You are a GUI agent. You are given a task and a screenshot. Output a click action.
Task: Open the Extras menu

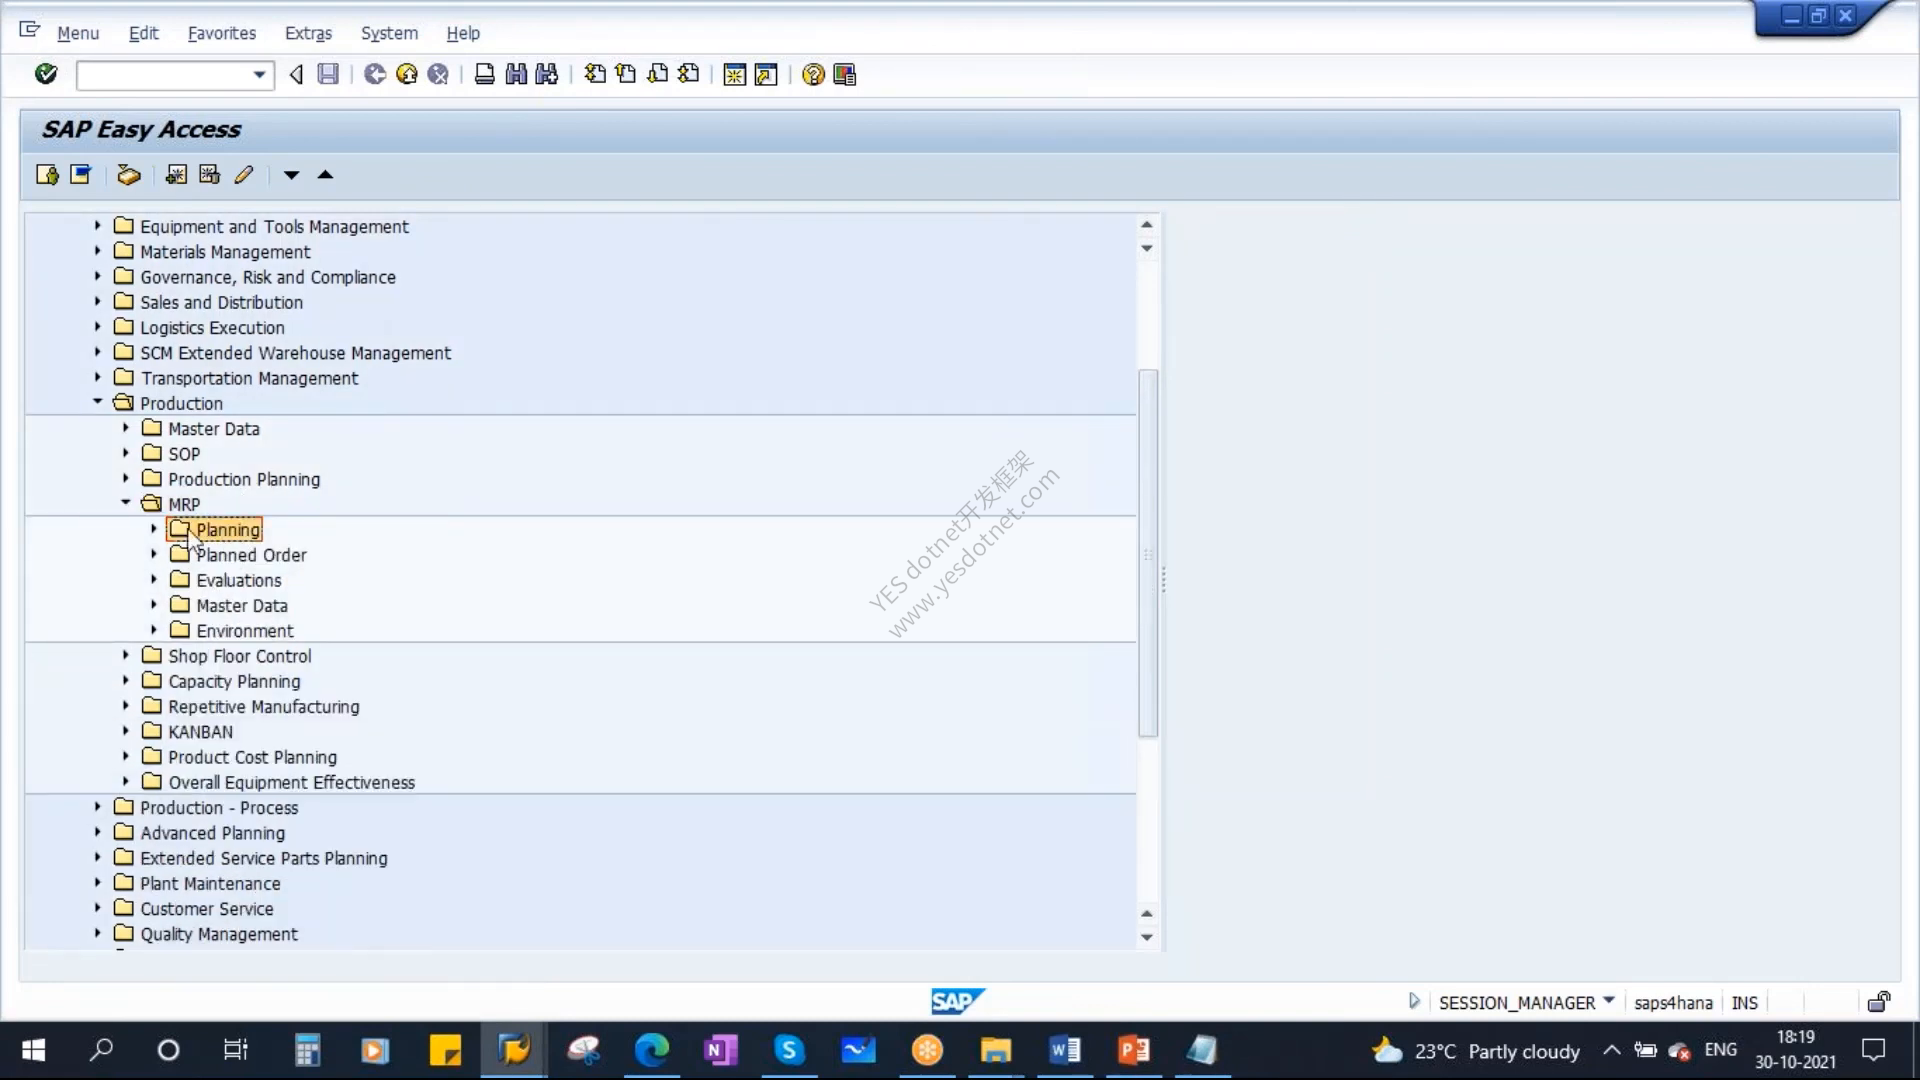pos(308,33)
